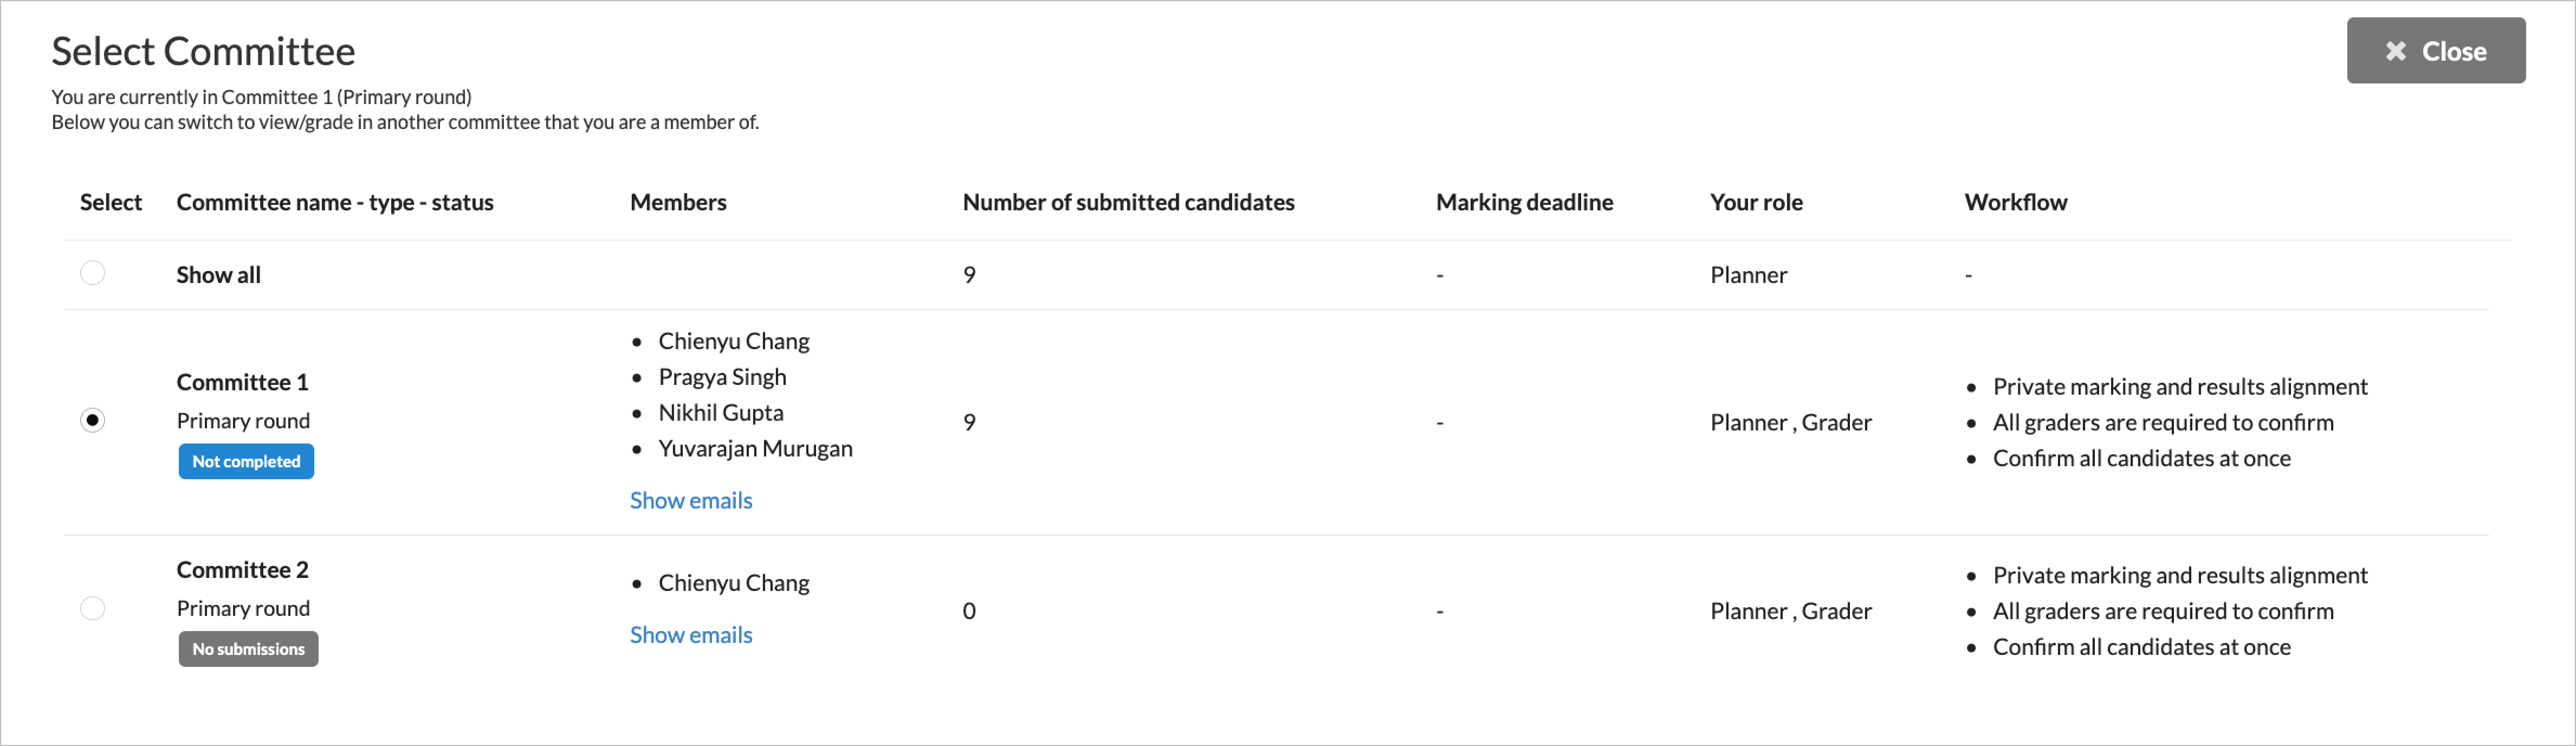
Task: Click the Workflow column header
Action: pos(2015,202)
